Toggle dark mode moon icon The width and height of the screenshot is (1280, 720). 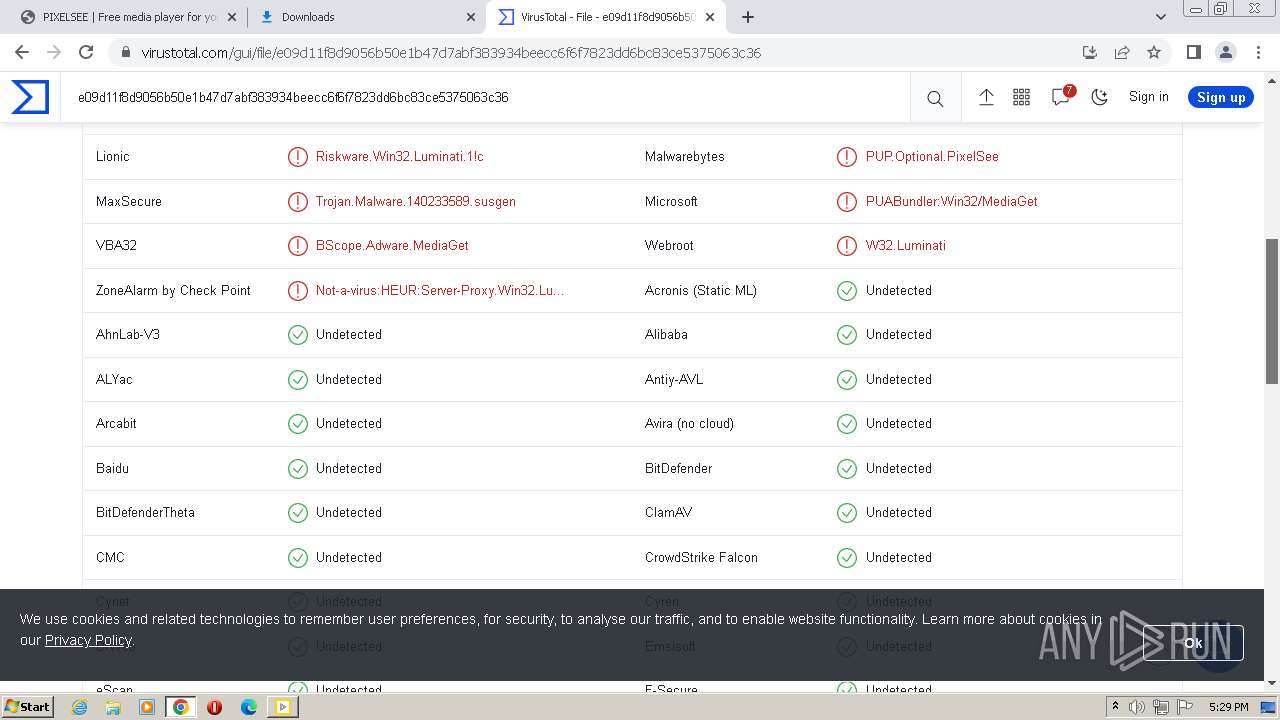(1100, 97)
